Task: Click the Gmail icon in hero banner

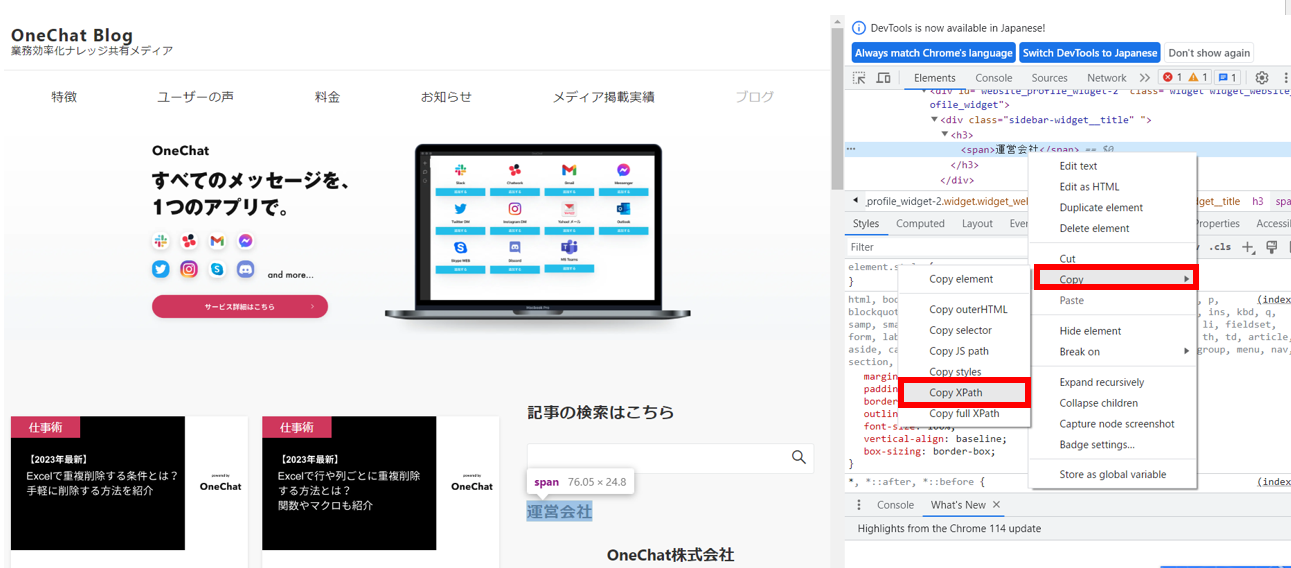Action: 217,241
